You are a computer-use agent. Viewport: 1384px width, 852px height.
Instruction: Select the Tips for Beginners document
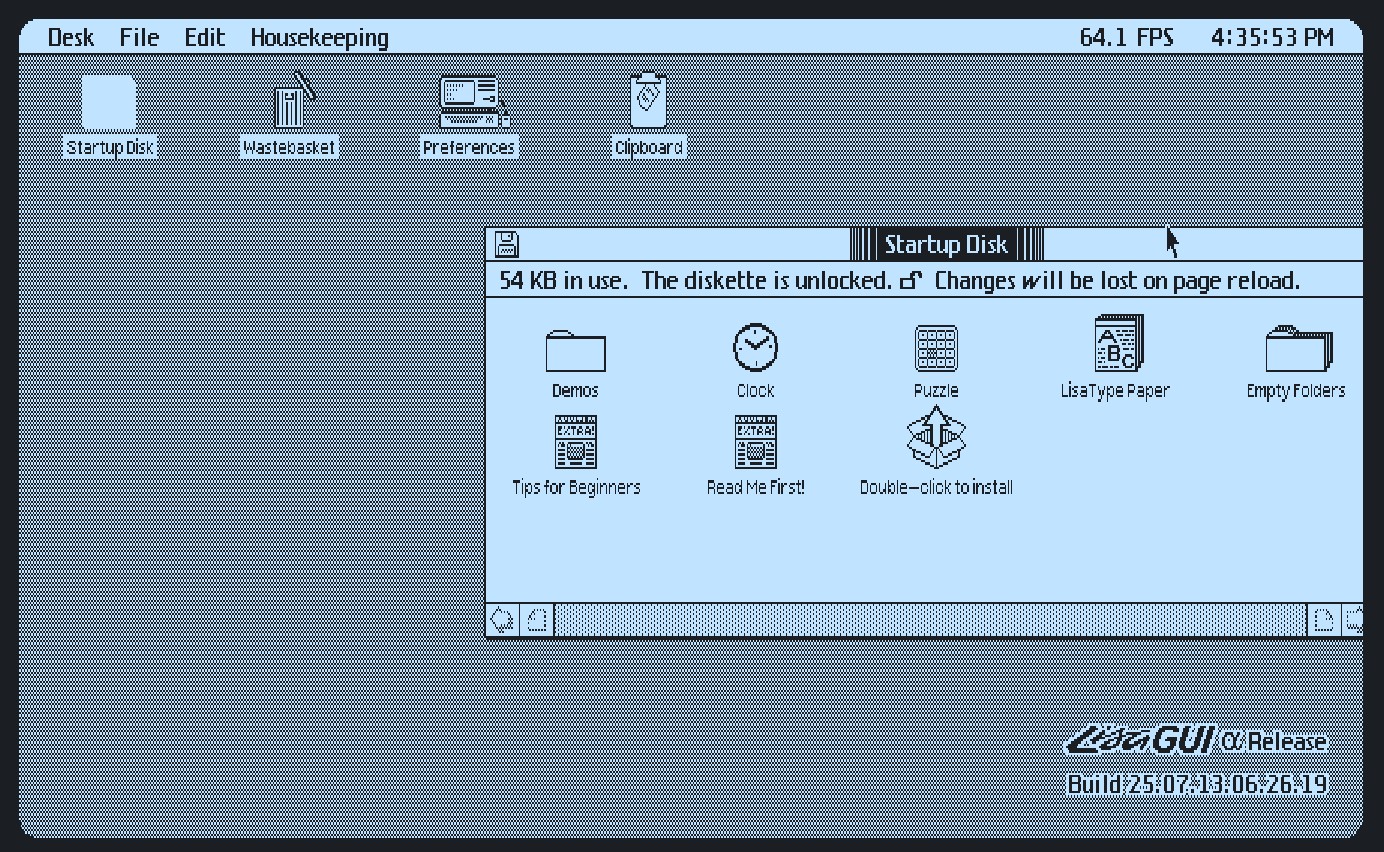point(576,442)
